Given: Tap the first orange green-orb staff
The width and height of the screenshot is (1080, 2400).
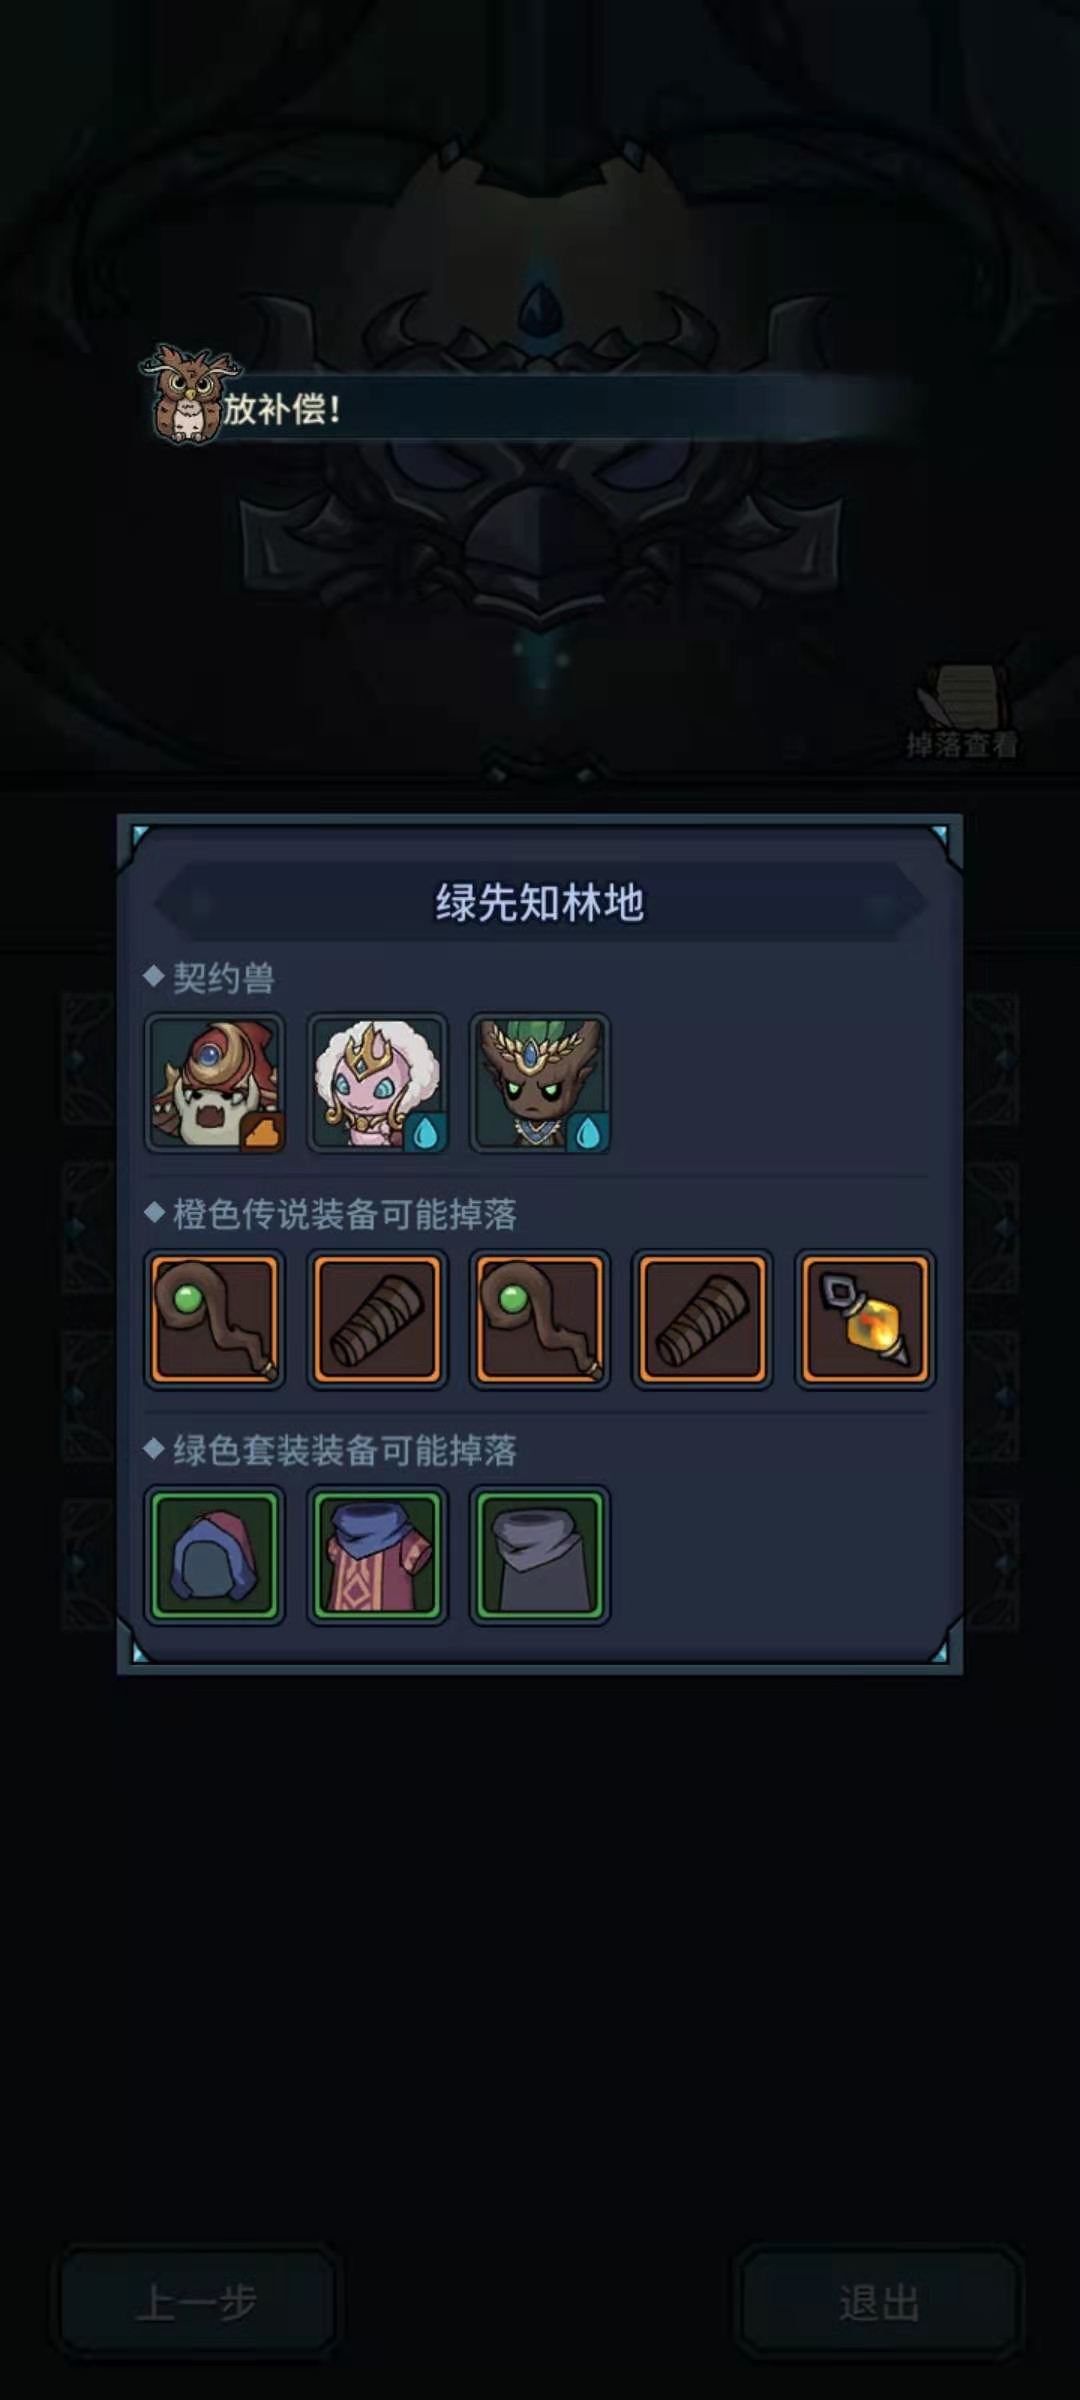Looking at the screenshot, I should point(215,1320).
